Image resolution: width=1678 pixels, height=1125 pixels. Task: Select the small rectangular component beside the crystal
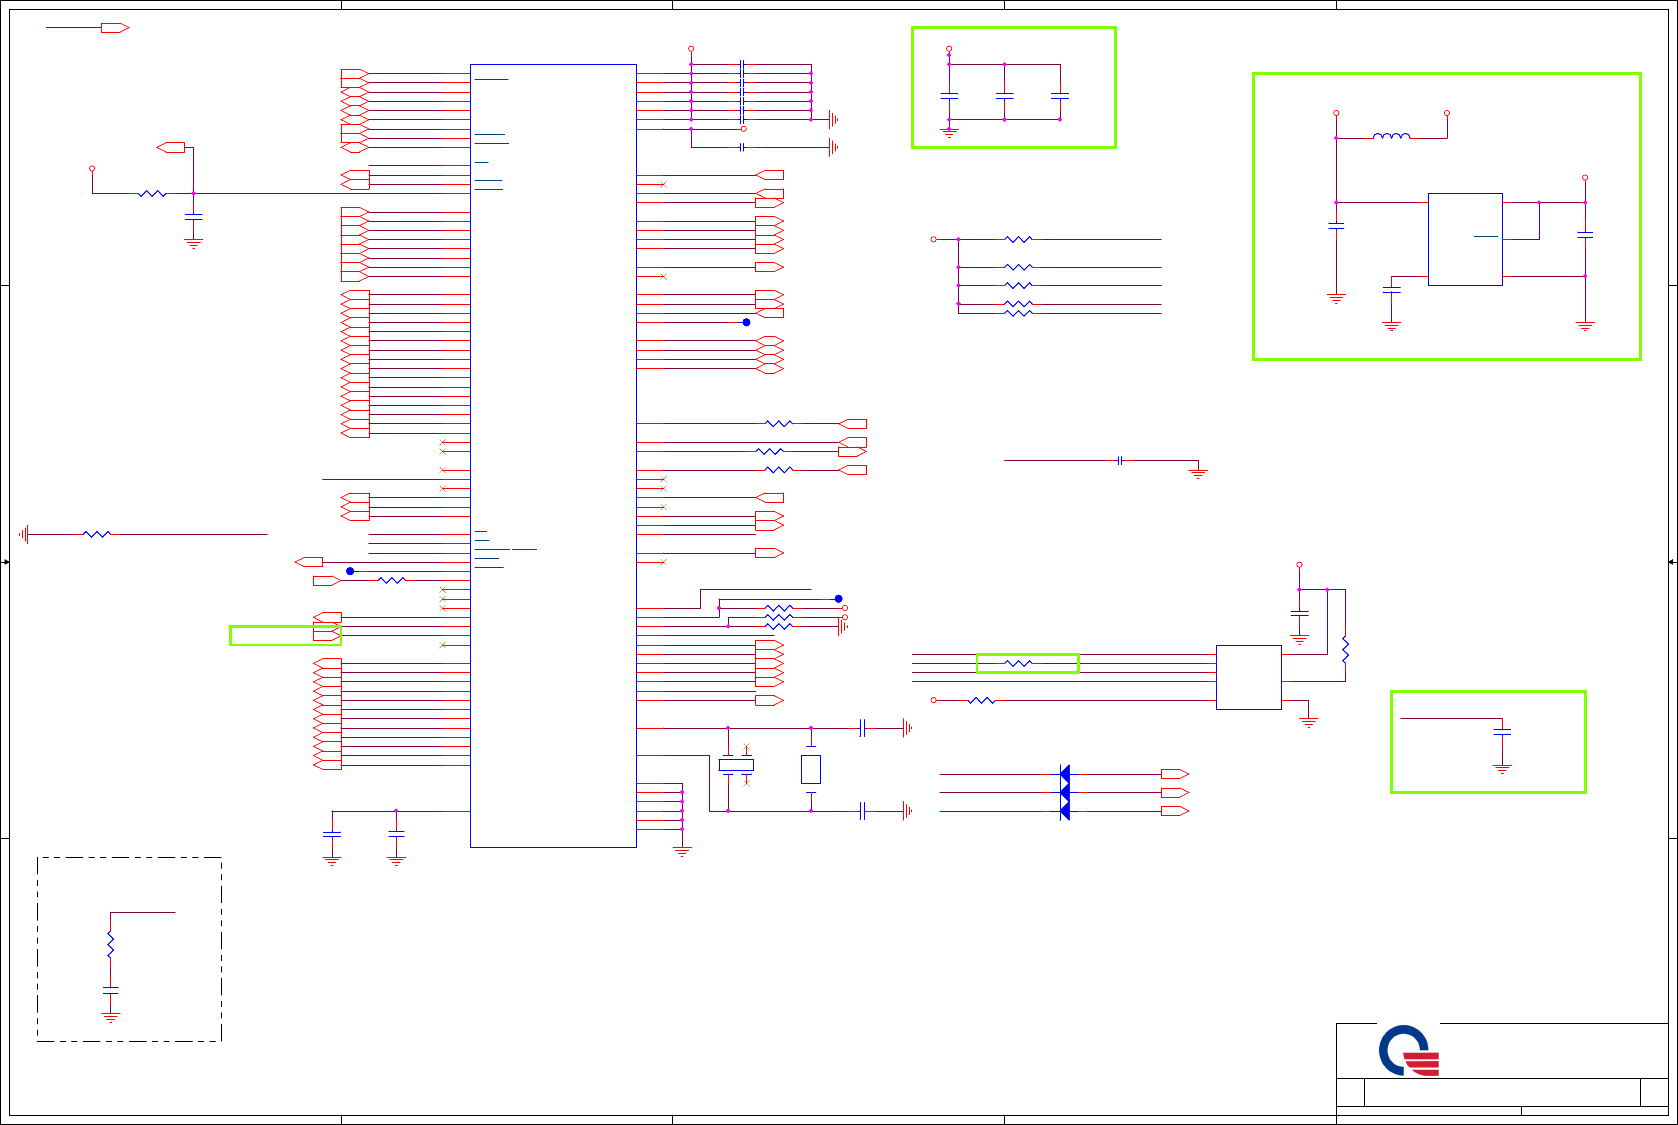click(x=811, y=769)
